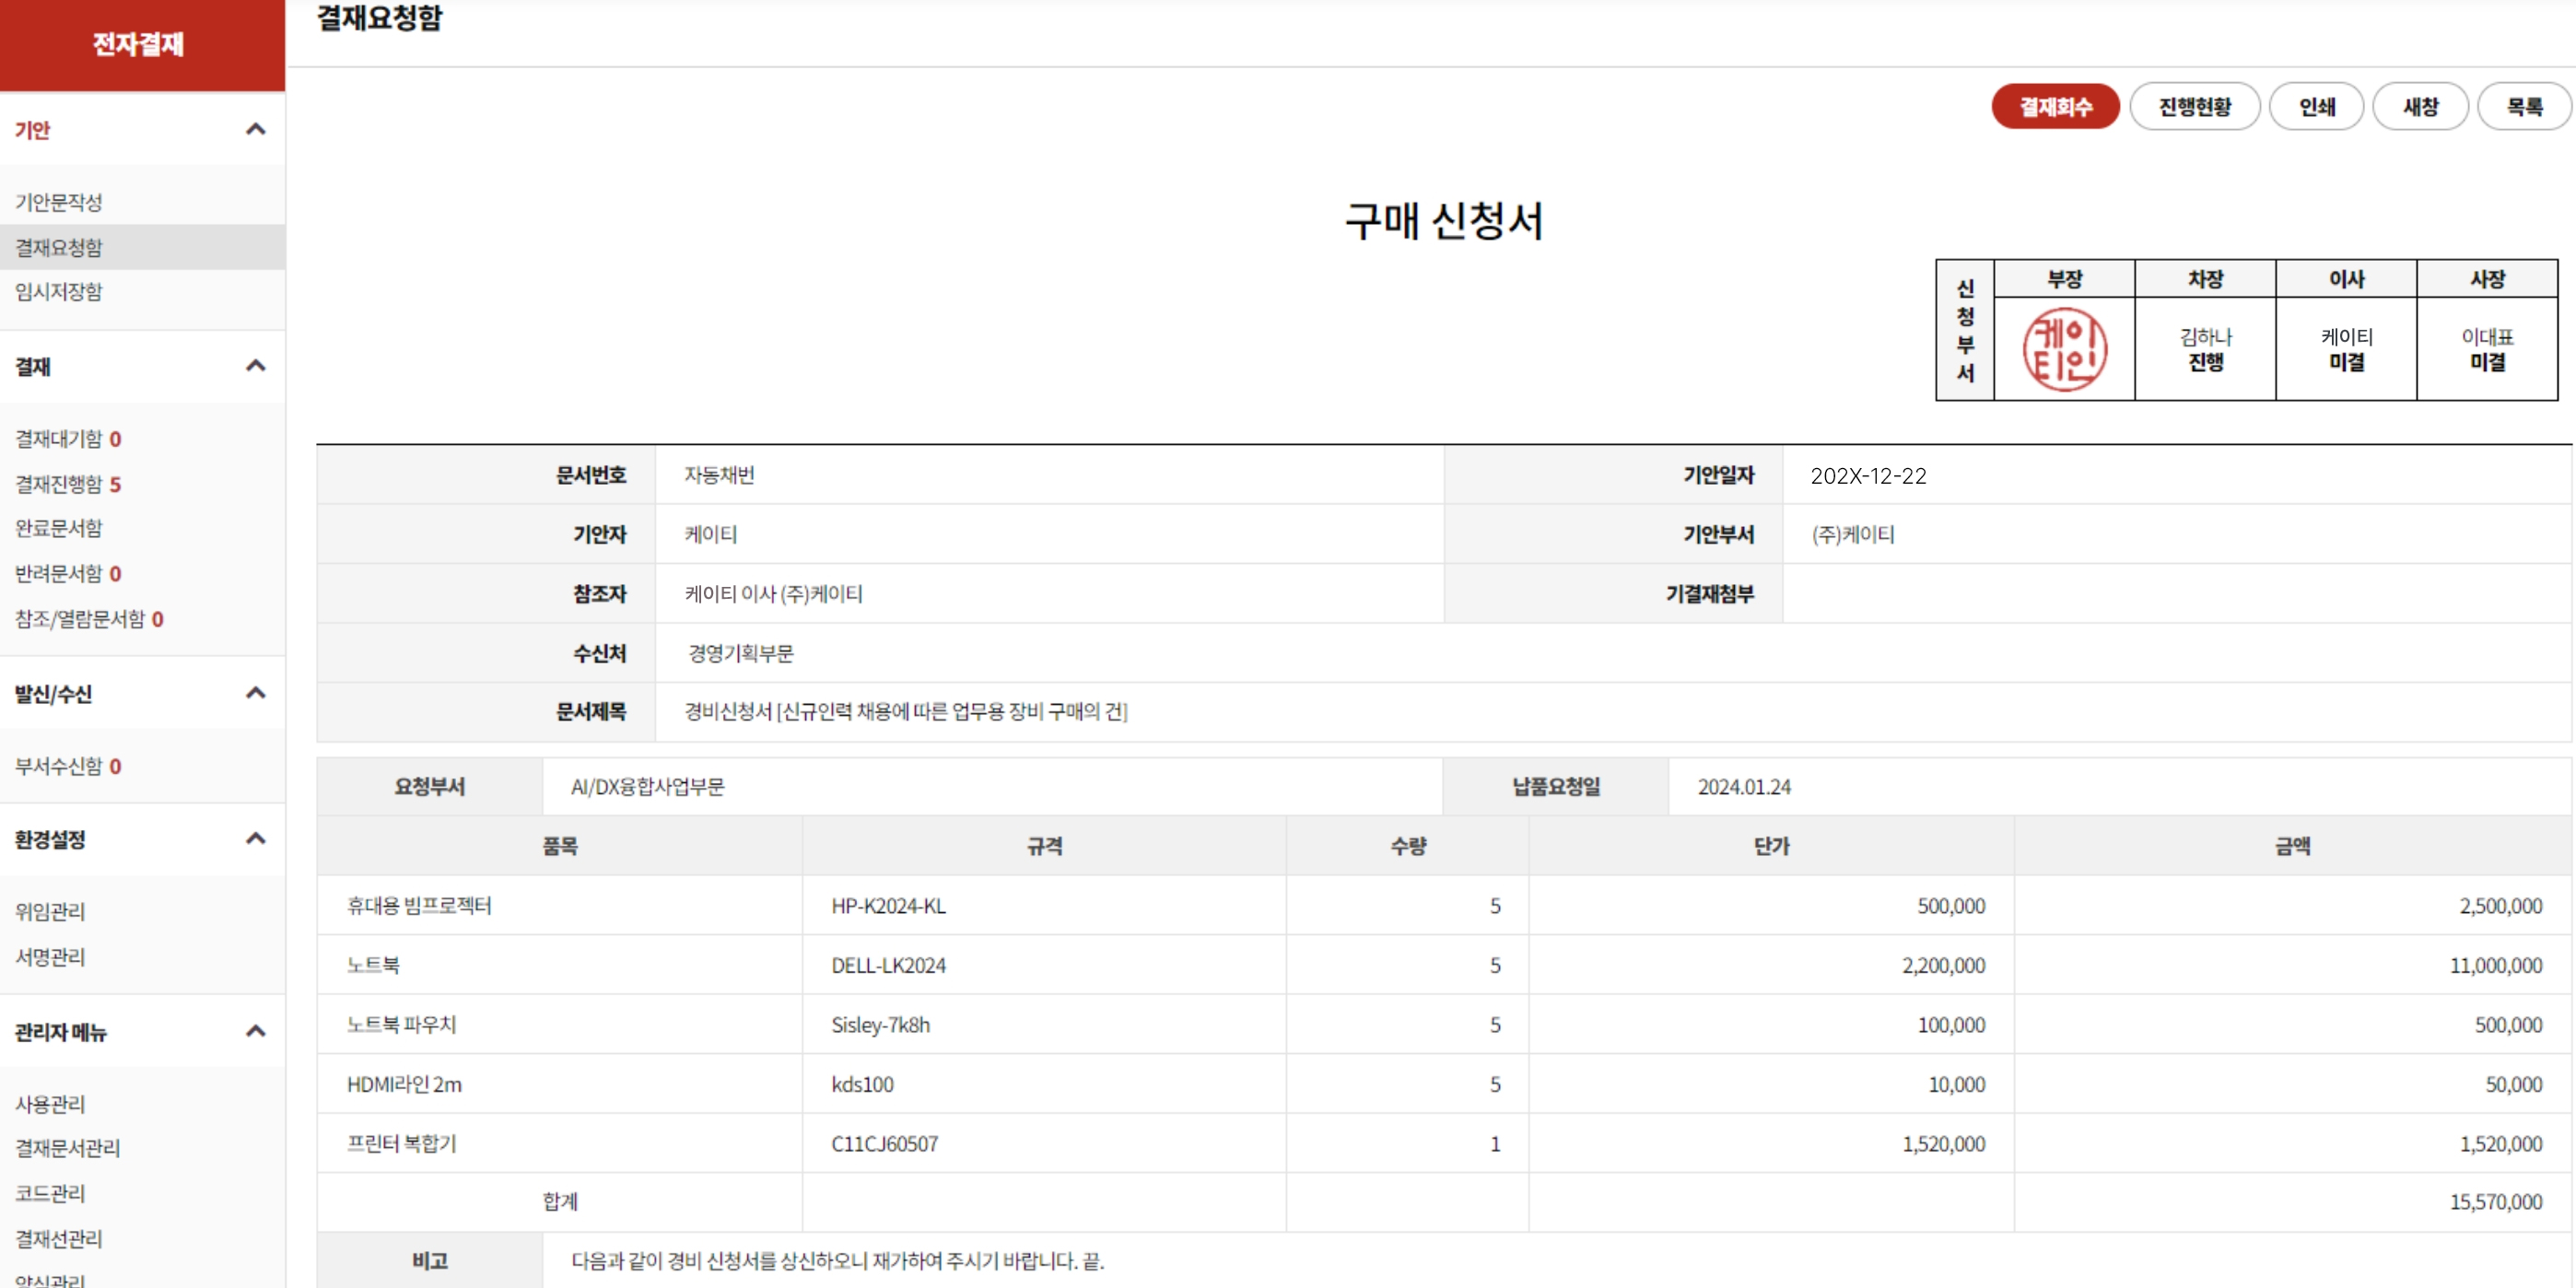Open 사용관리 admin menu
Viewport: 2576px width, 1288px height.
click(x=50, y=1104)
